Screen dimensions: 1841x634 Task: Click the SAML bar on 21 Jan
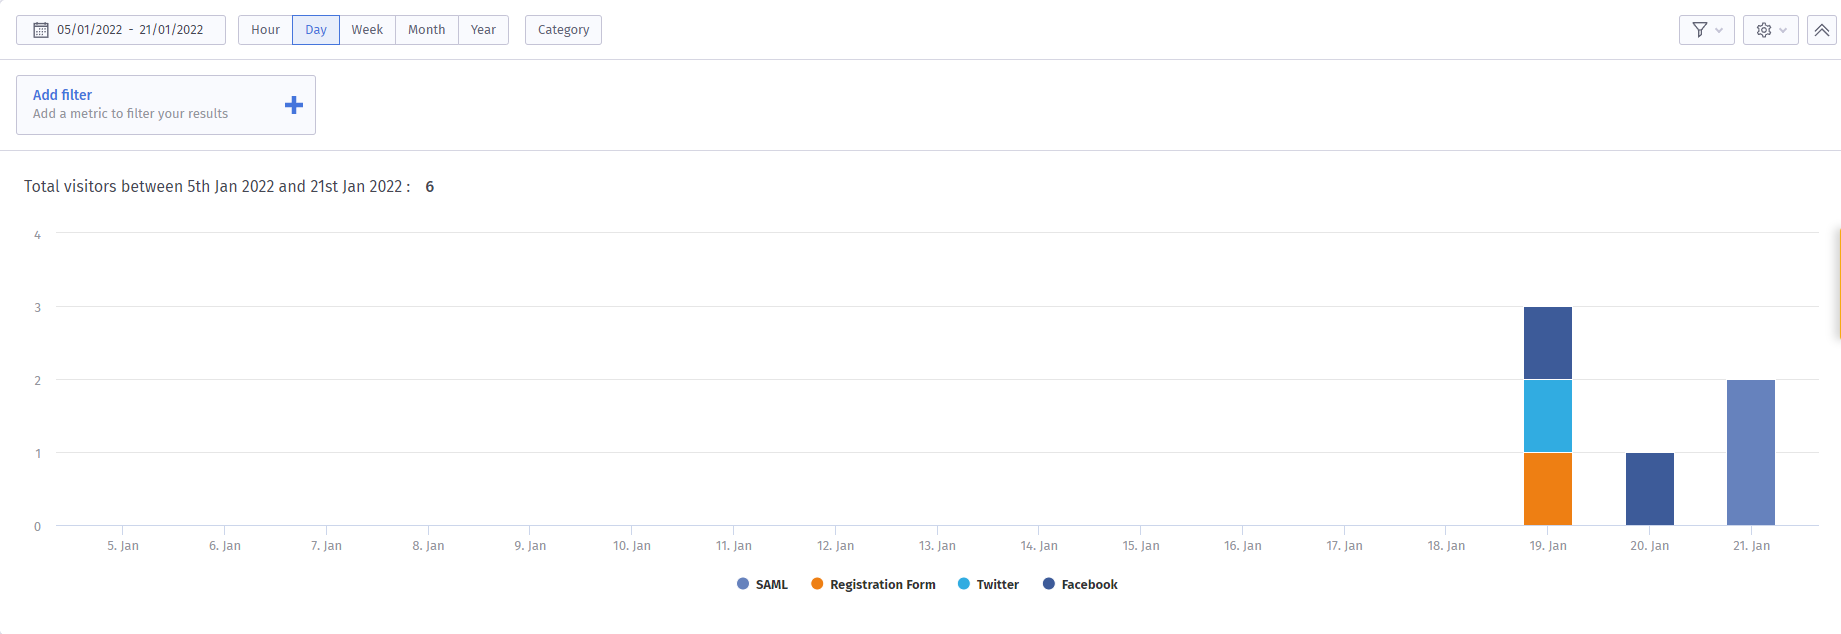[x=1750, y=452]
